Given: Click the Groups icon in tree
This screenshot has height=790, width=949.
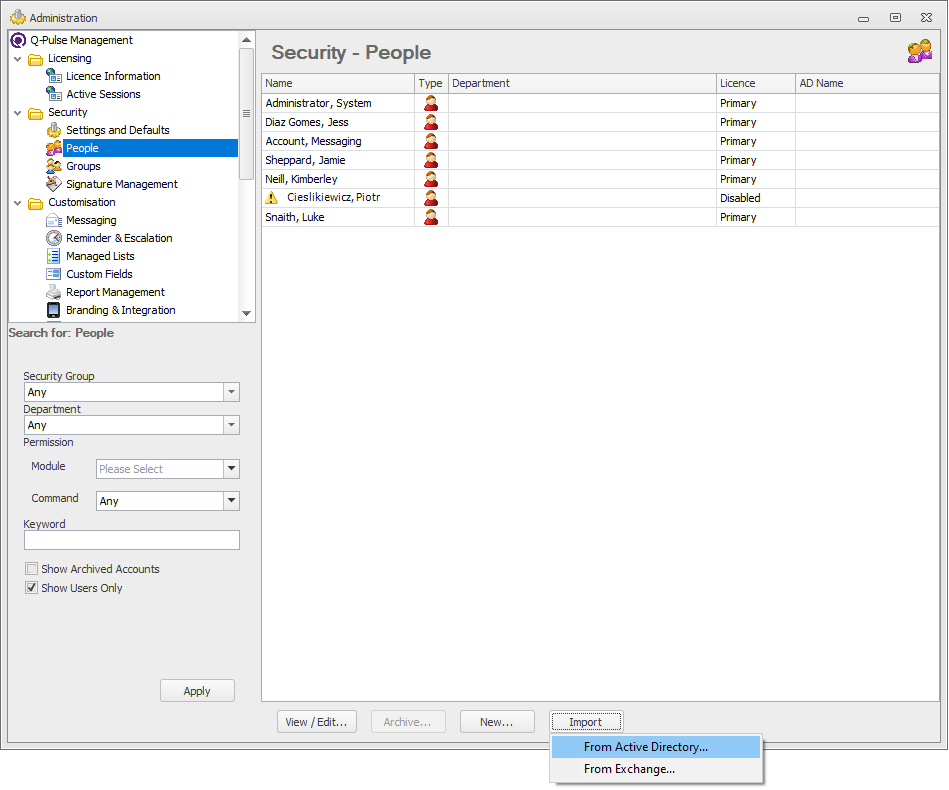Looking at the screenshot, I should click(54, 166).
